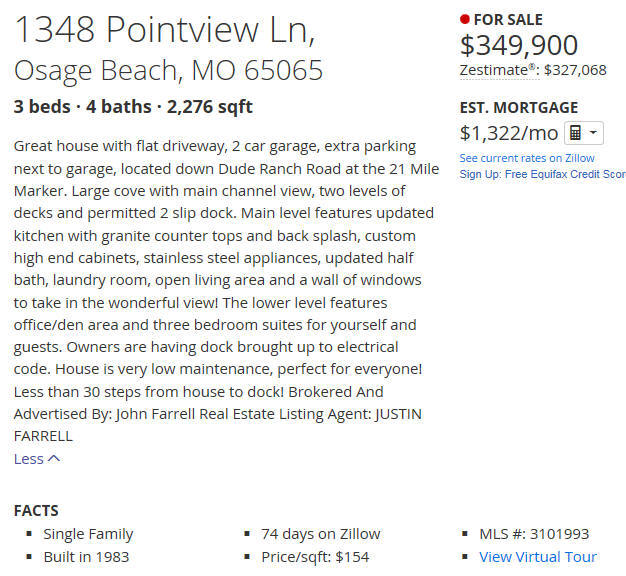Click the Osage Beach, MO 65065 line
This screenshot has width=626, height=576.
pos(168,70)
